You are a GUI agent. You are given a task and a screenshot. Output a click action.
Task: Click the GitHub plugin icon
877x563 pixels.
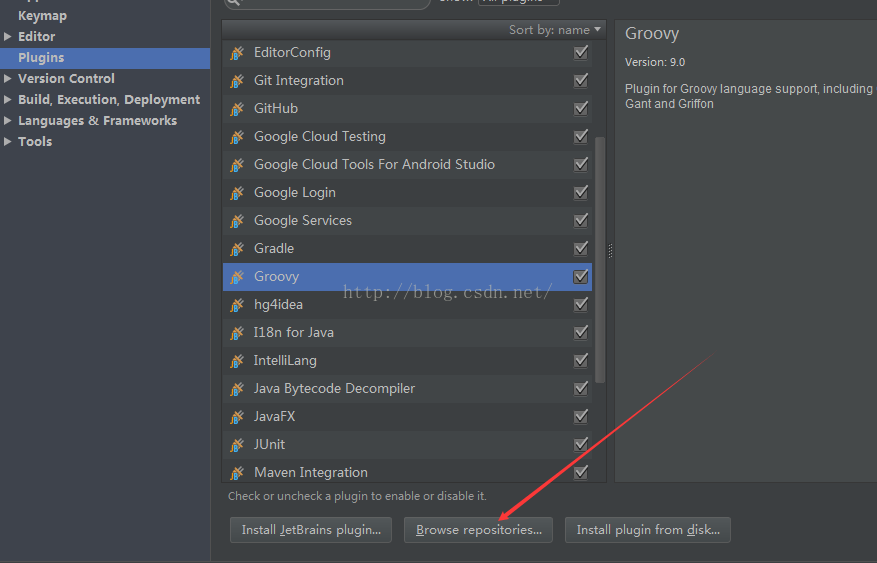click(x=237, y=109)
